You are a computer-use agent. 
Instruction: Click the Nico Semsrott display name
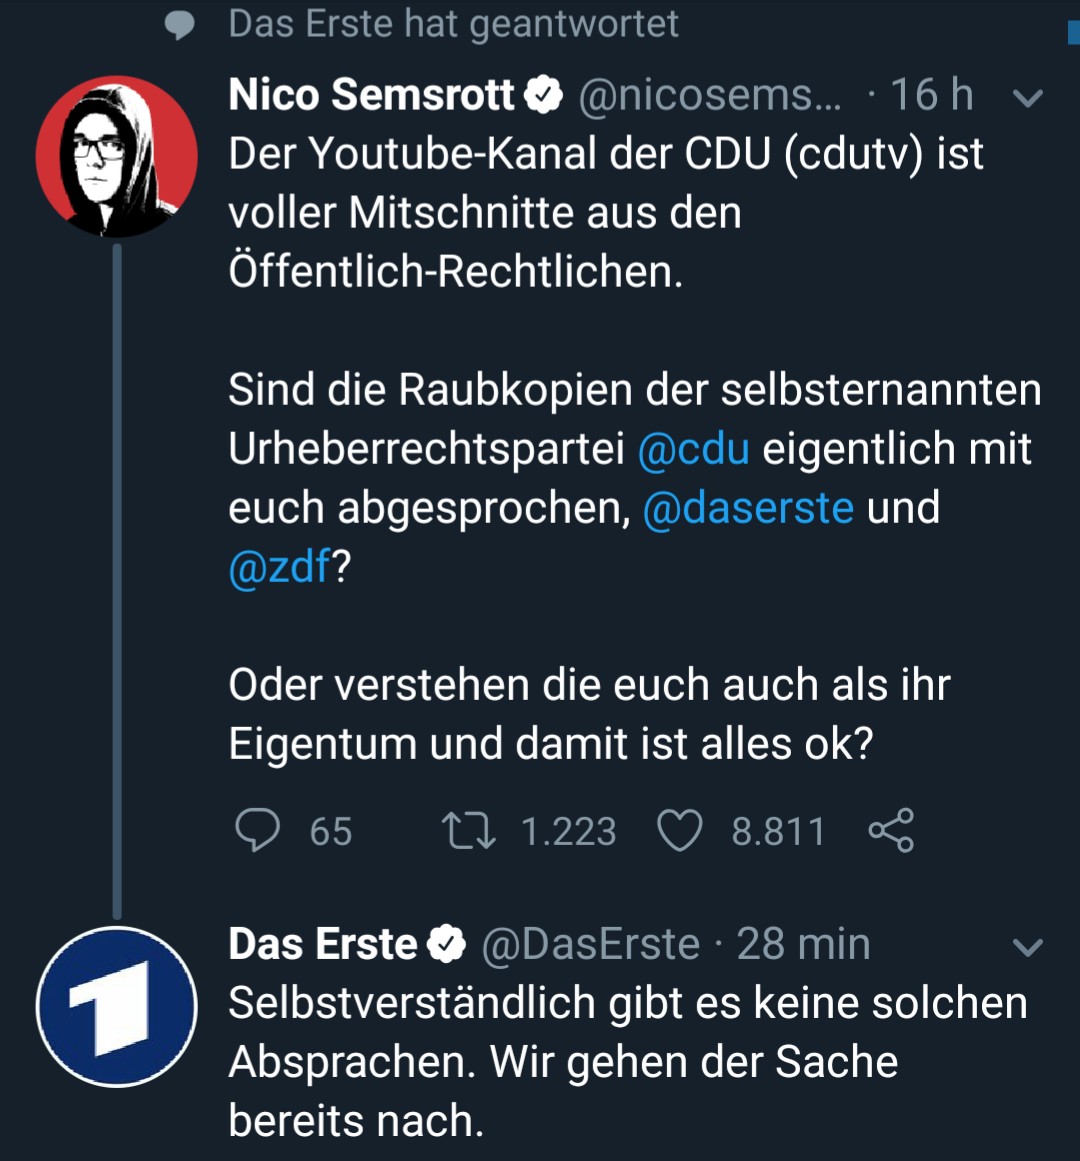pyautogui.click(x=371, y=95)
